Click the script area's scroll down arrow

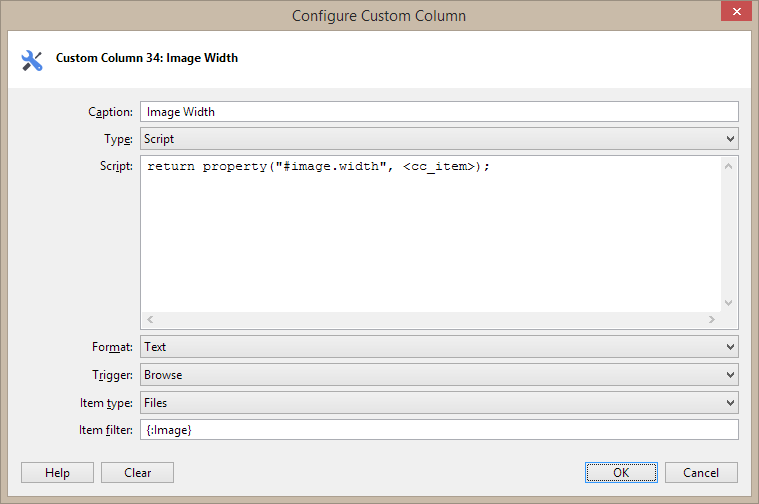point(728,302)
